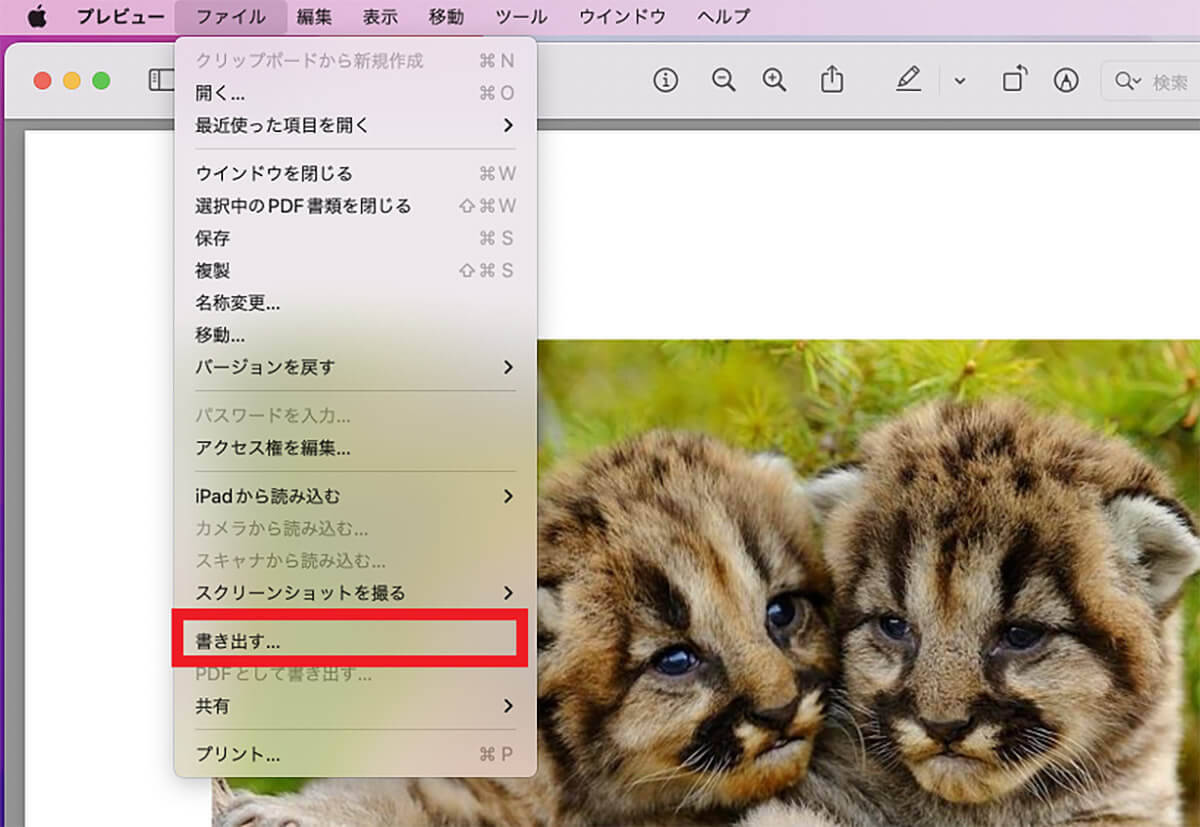1200x827 pixels.
Task: Click the zoom out magnifier icon
Action: click(x=723, y=81)
